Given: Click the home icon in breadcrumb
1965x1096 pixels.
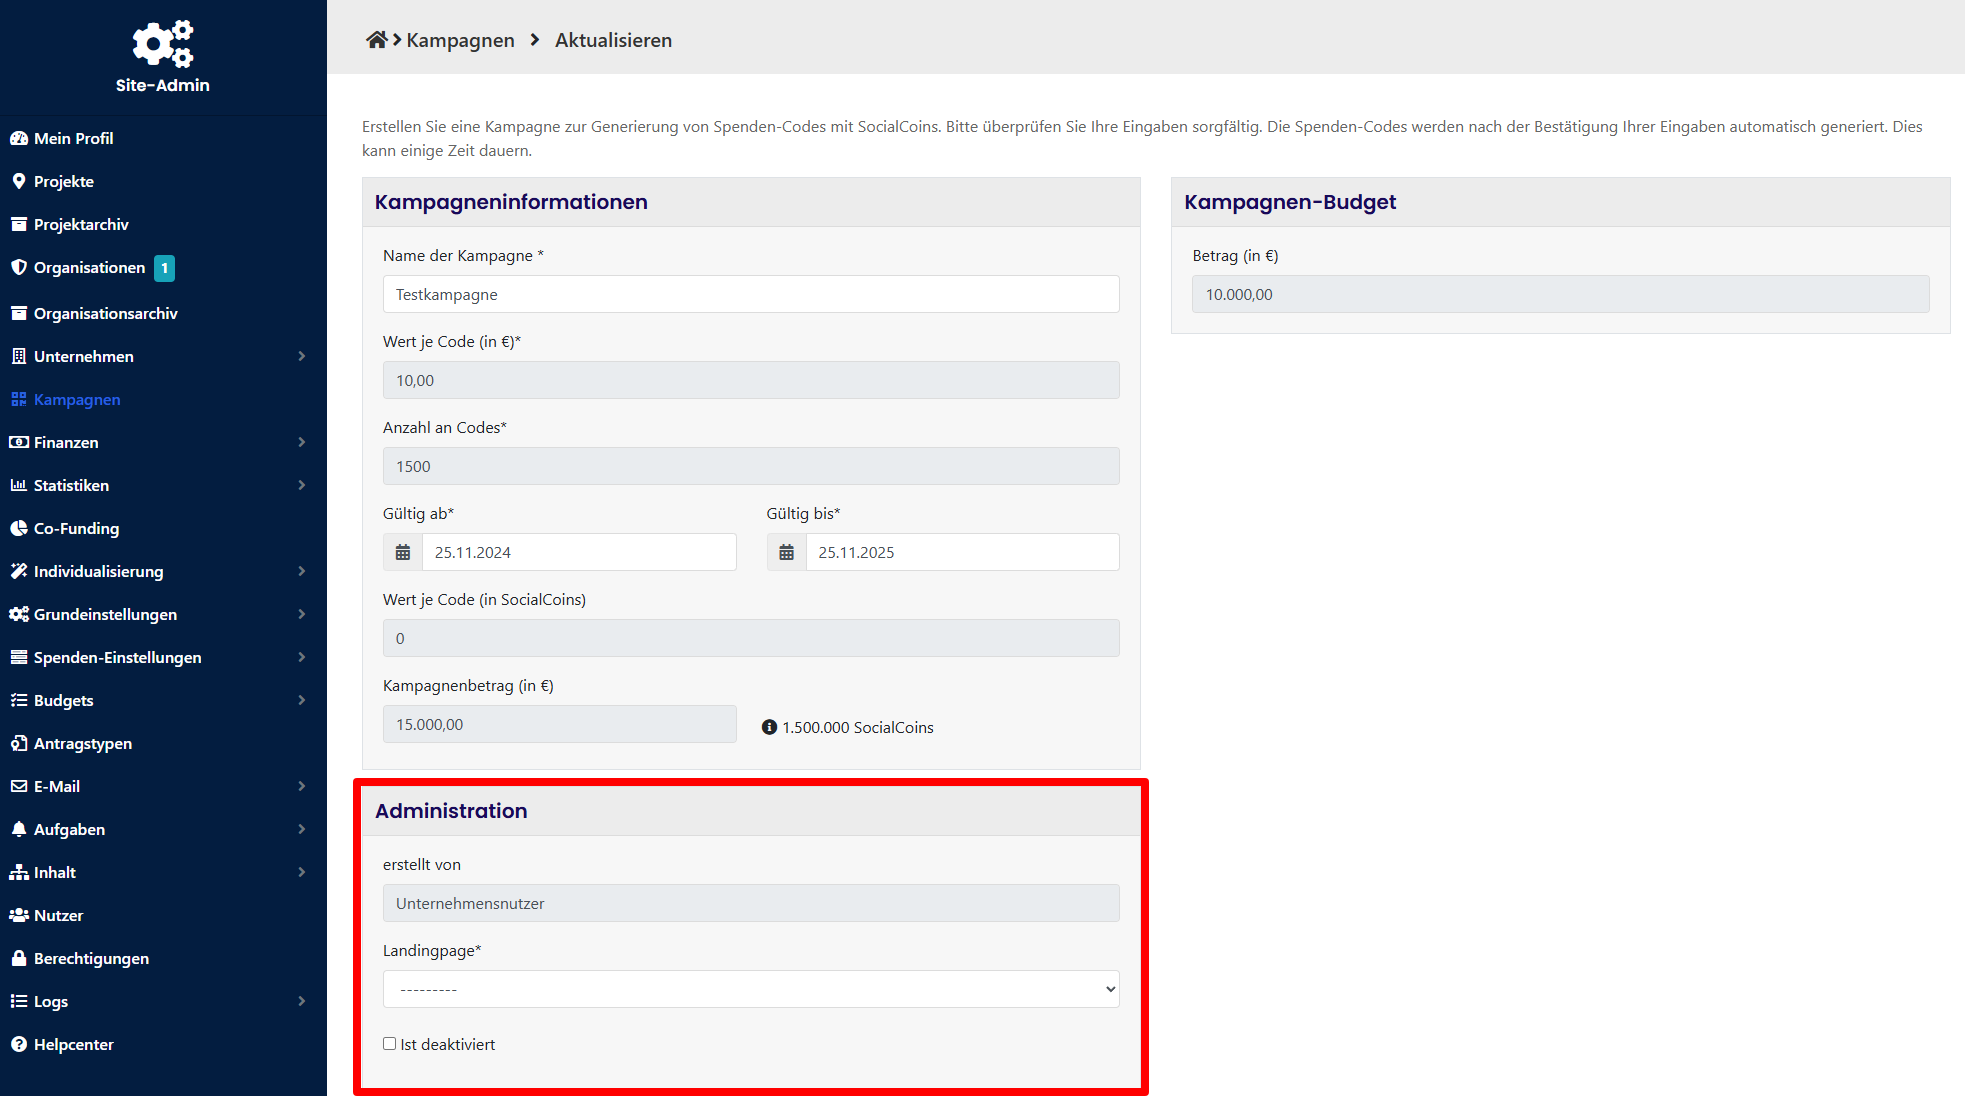Looking at the screenshot, I should tap(376, 40).
